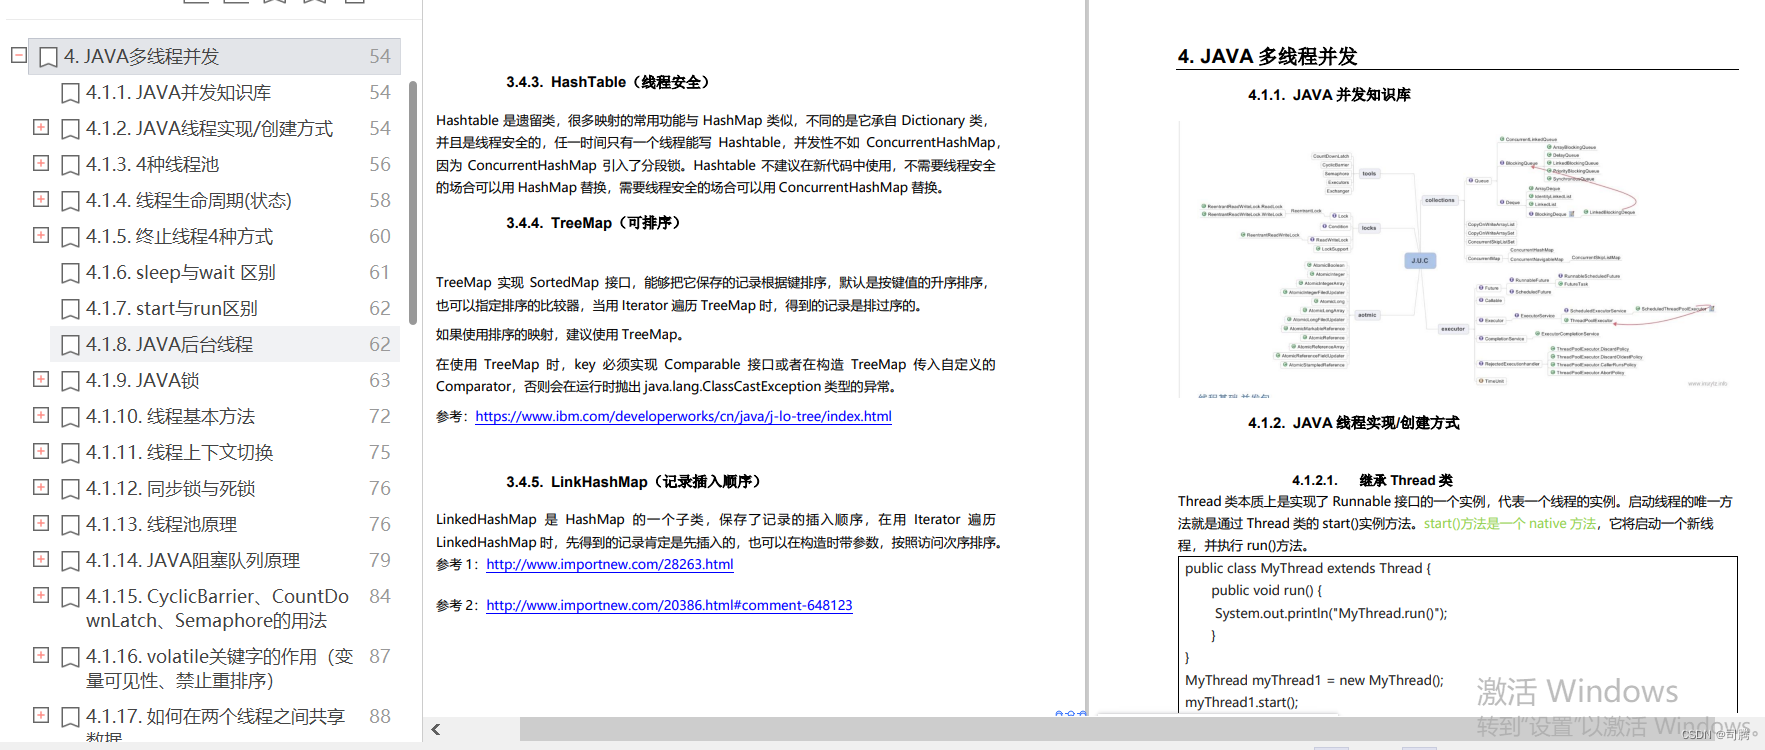Click bookmark icon of 4. JAVA多线程并发
The image size is (1765, 750).
point(48,57)
